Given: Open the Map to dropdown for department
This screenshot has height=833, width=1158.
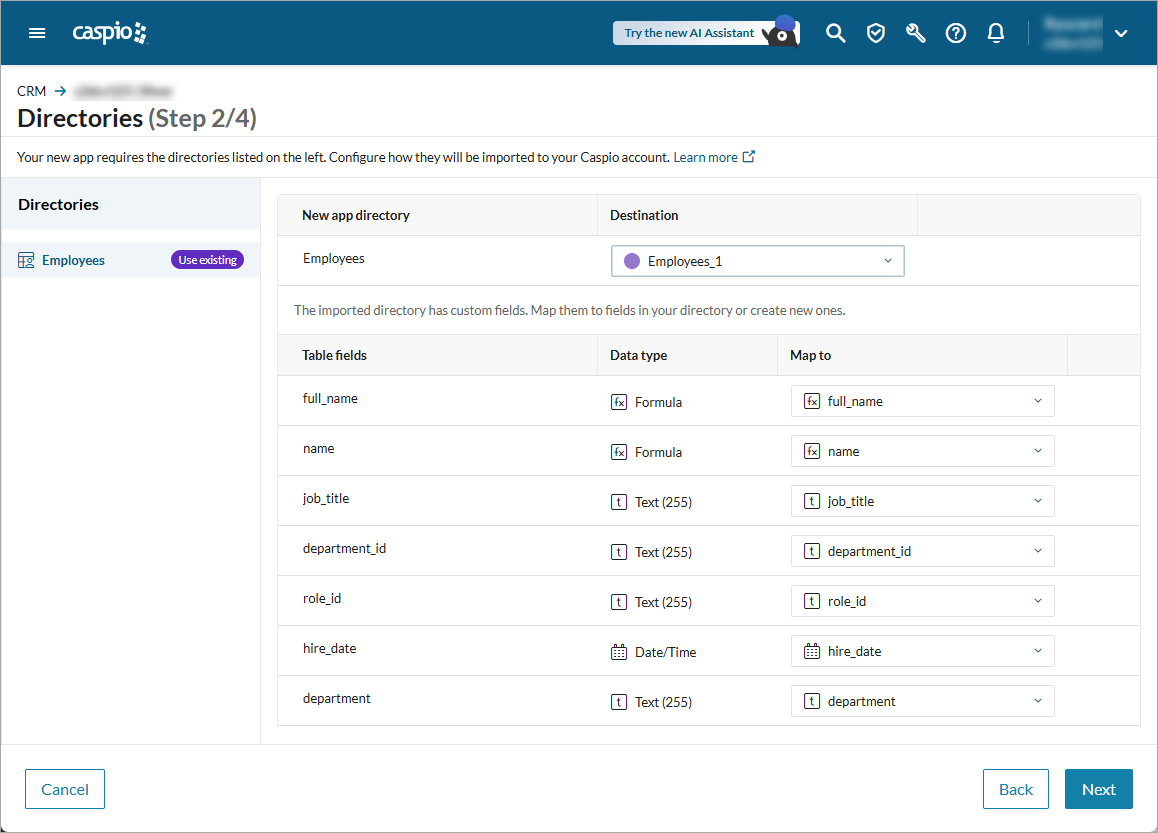Looking at the screenshot, I should tap(921, 700).
